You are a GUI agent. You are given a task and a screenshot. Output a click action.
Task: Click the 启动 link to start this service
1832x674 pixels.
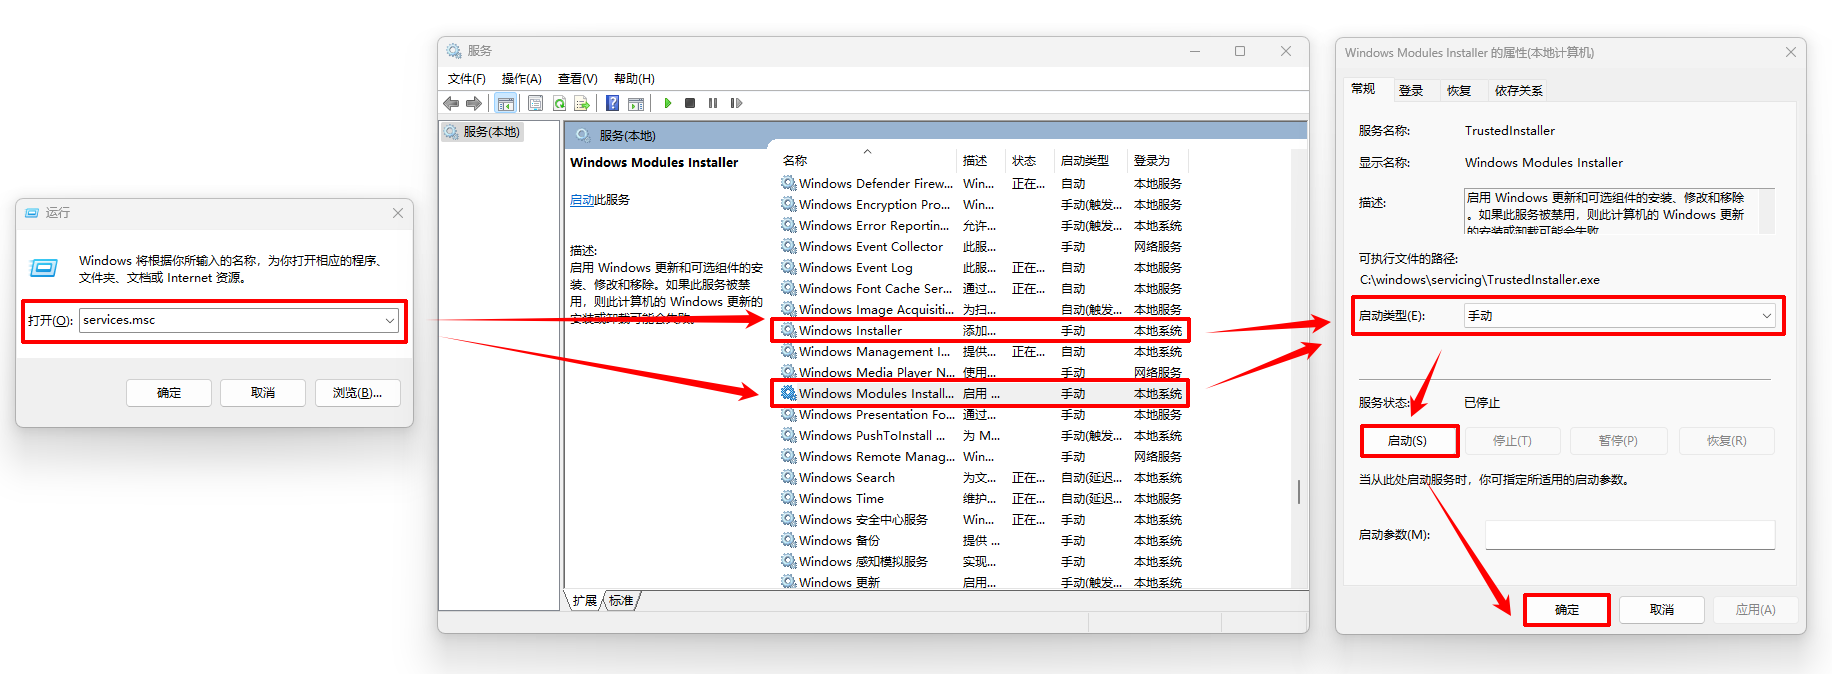(582, 200)
